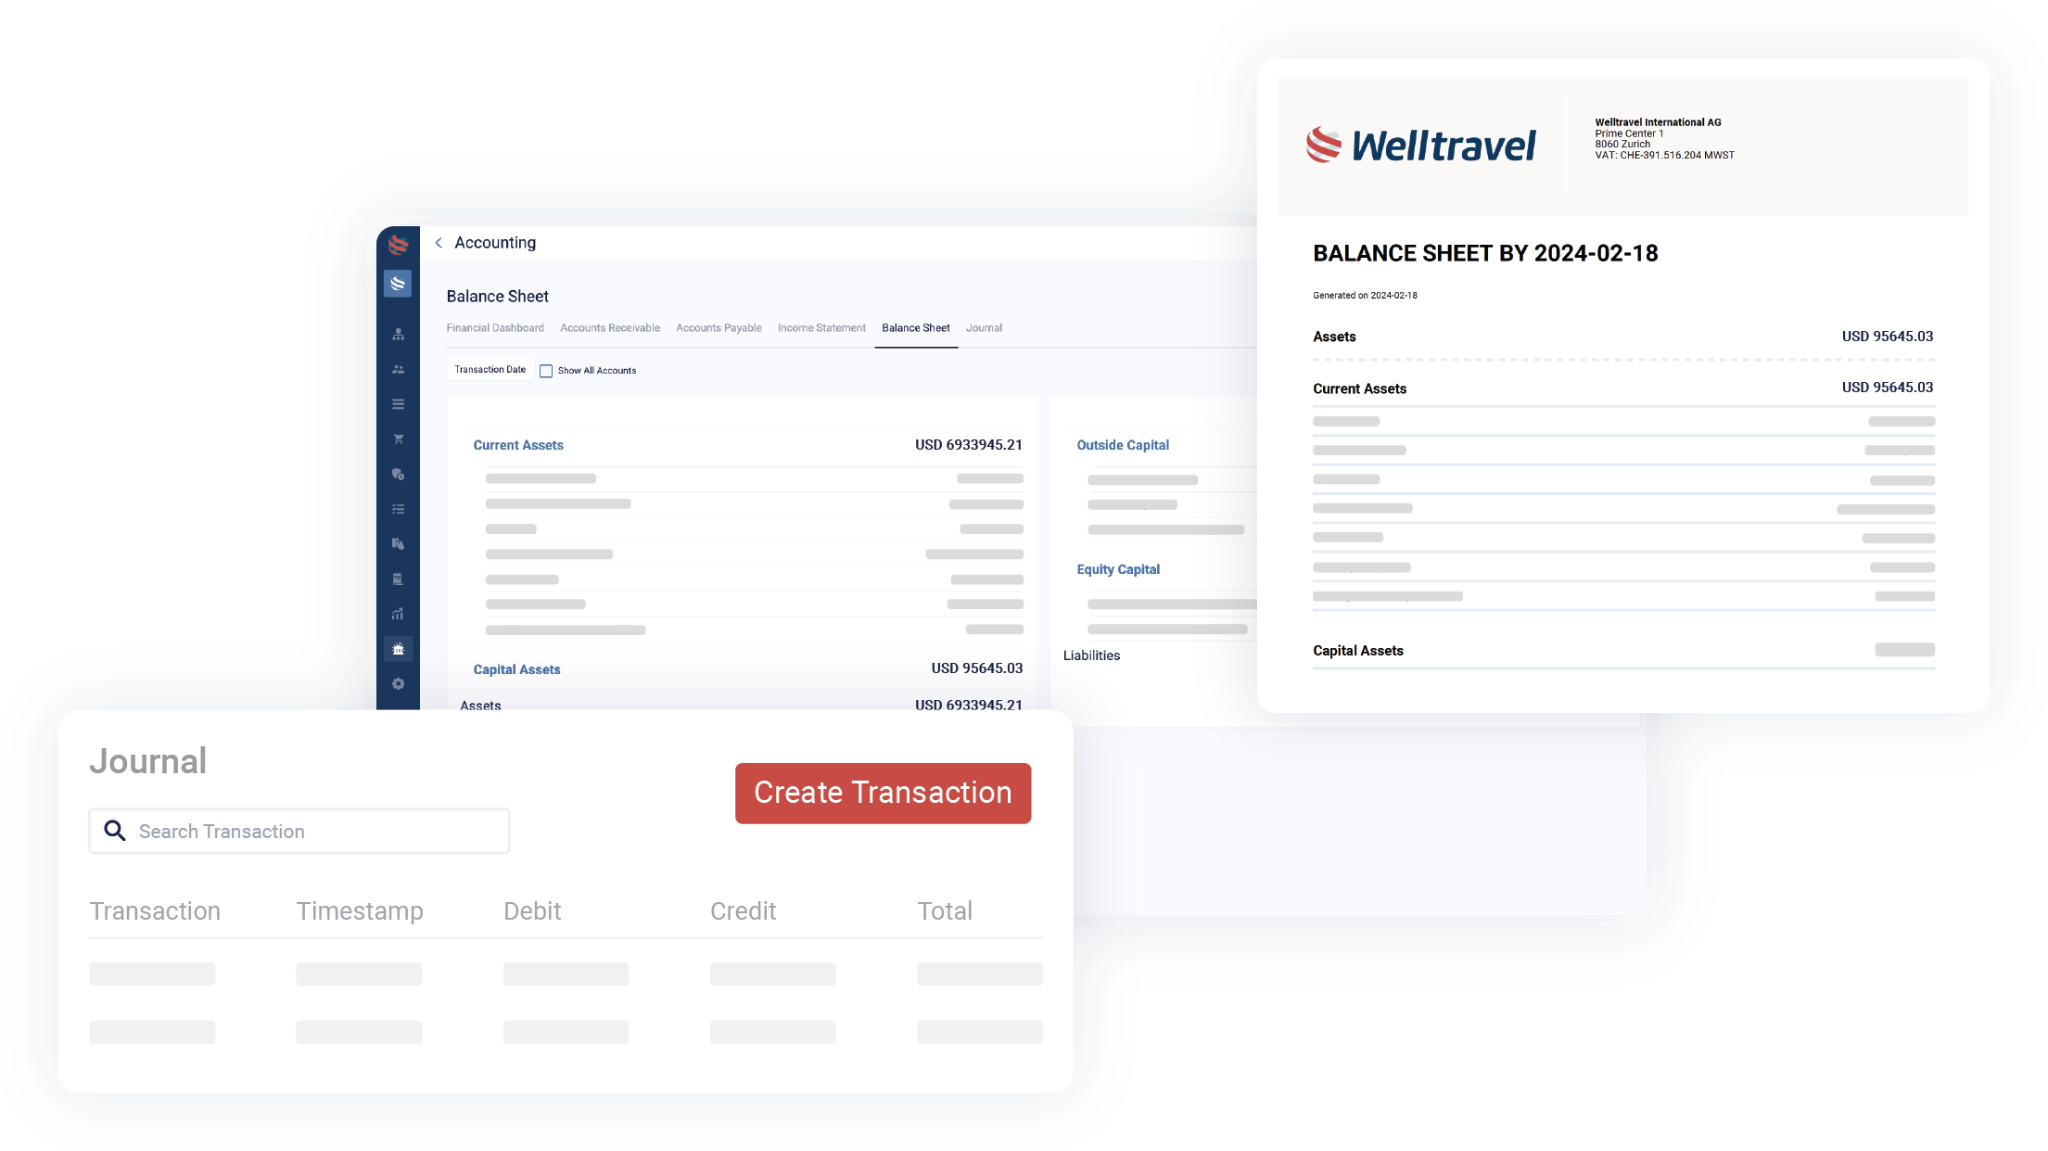2048x1151 pixels.
Task: Click the contacts/people icon in sidebar
Action: [397, 370]
